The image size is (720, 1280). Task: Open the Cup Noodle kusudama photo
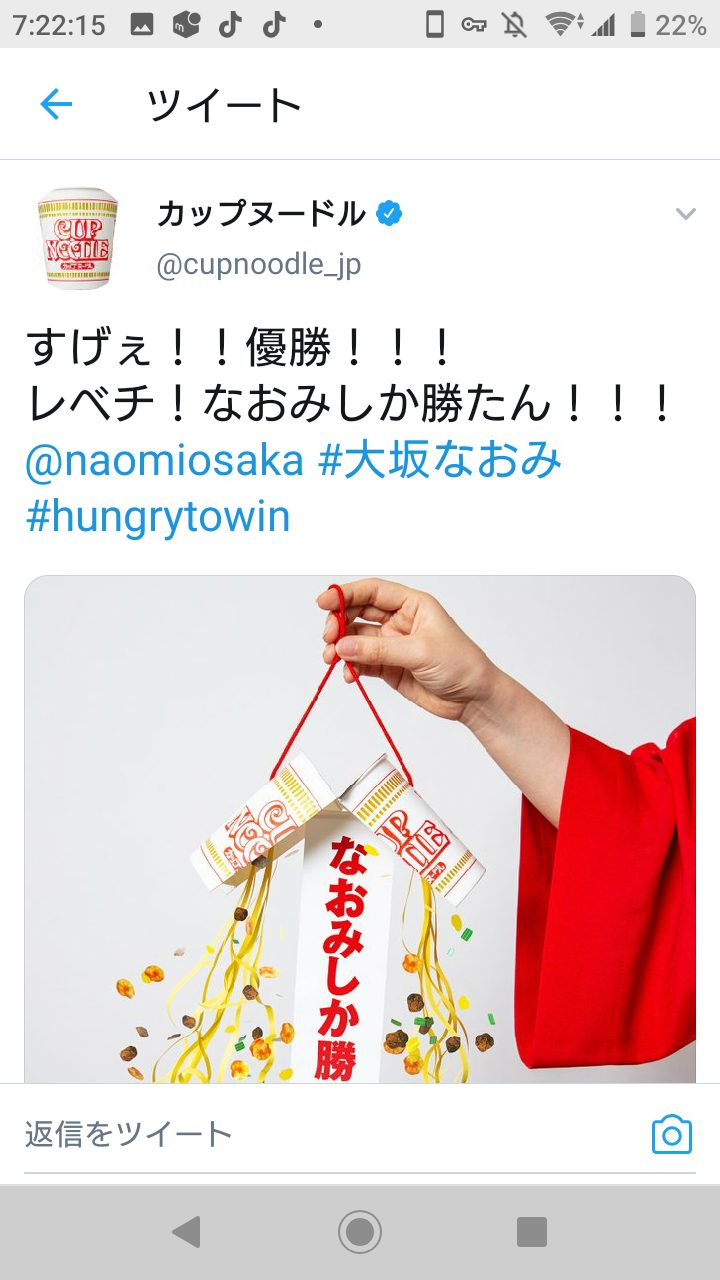[360, 829]
